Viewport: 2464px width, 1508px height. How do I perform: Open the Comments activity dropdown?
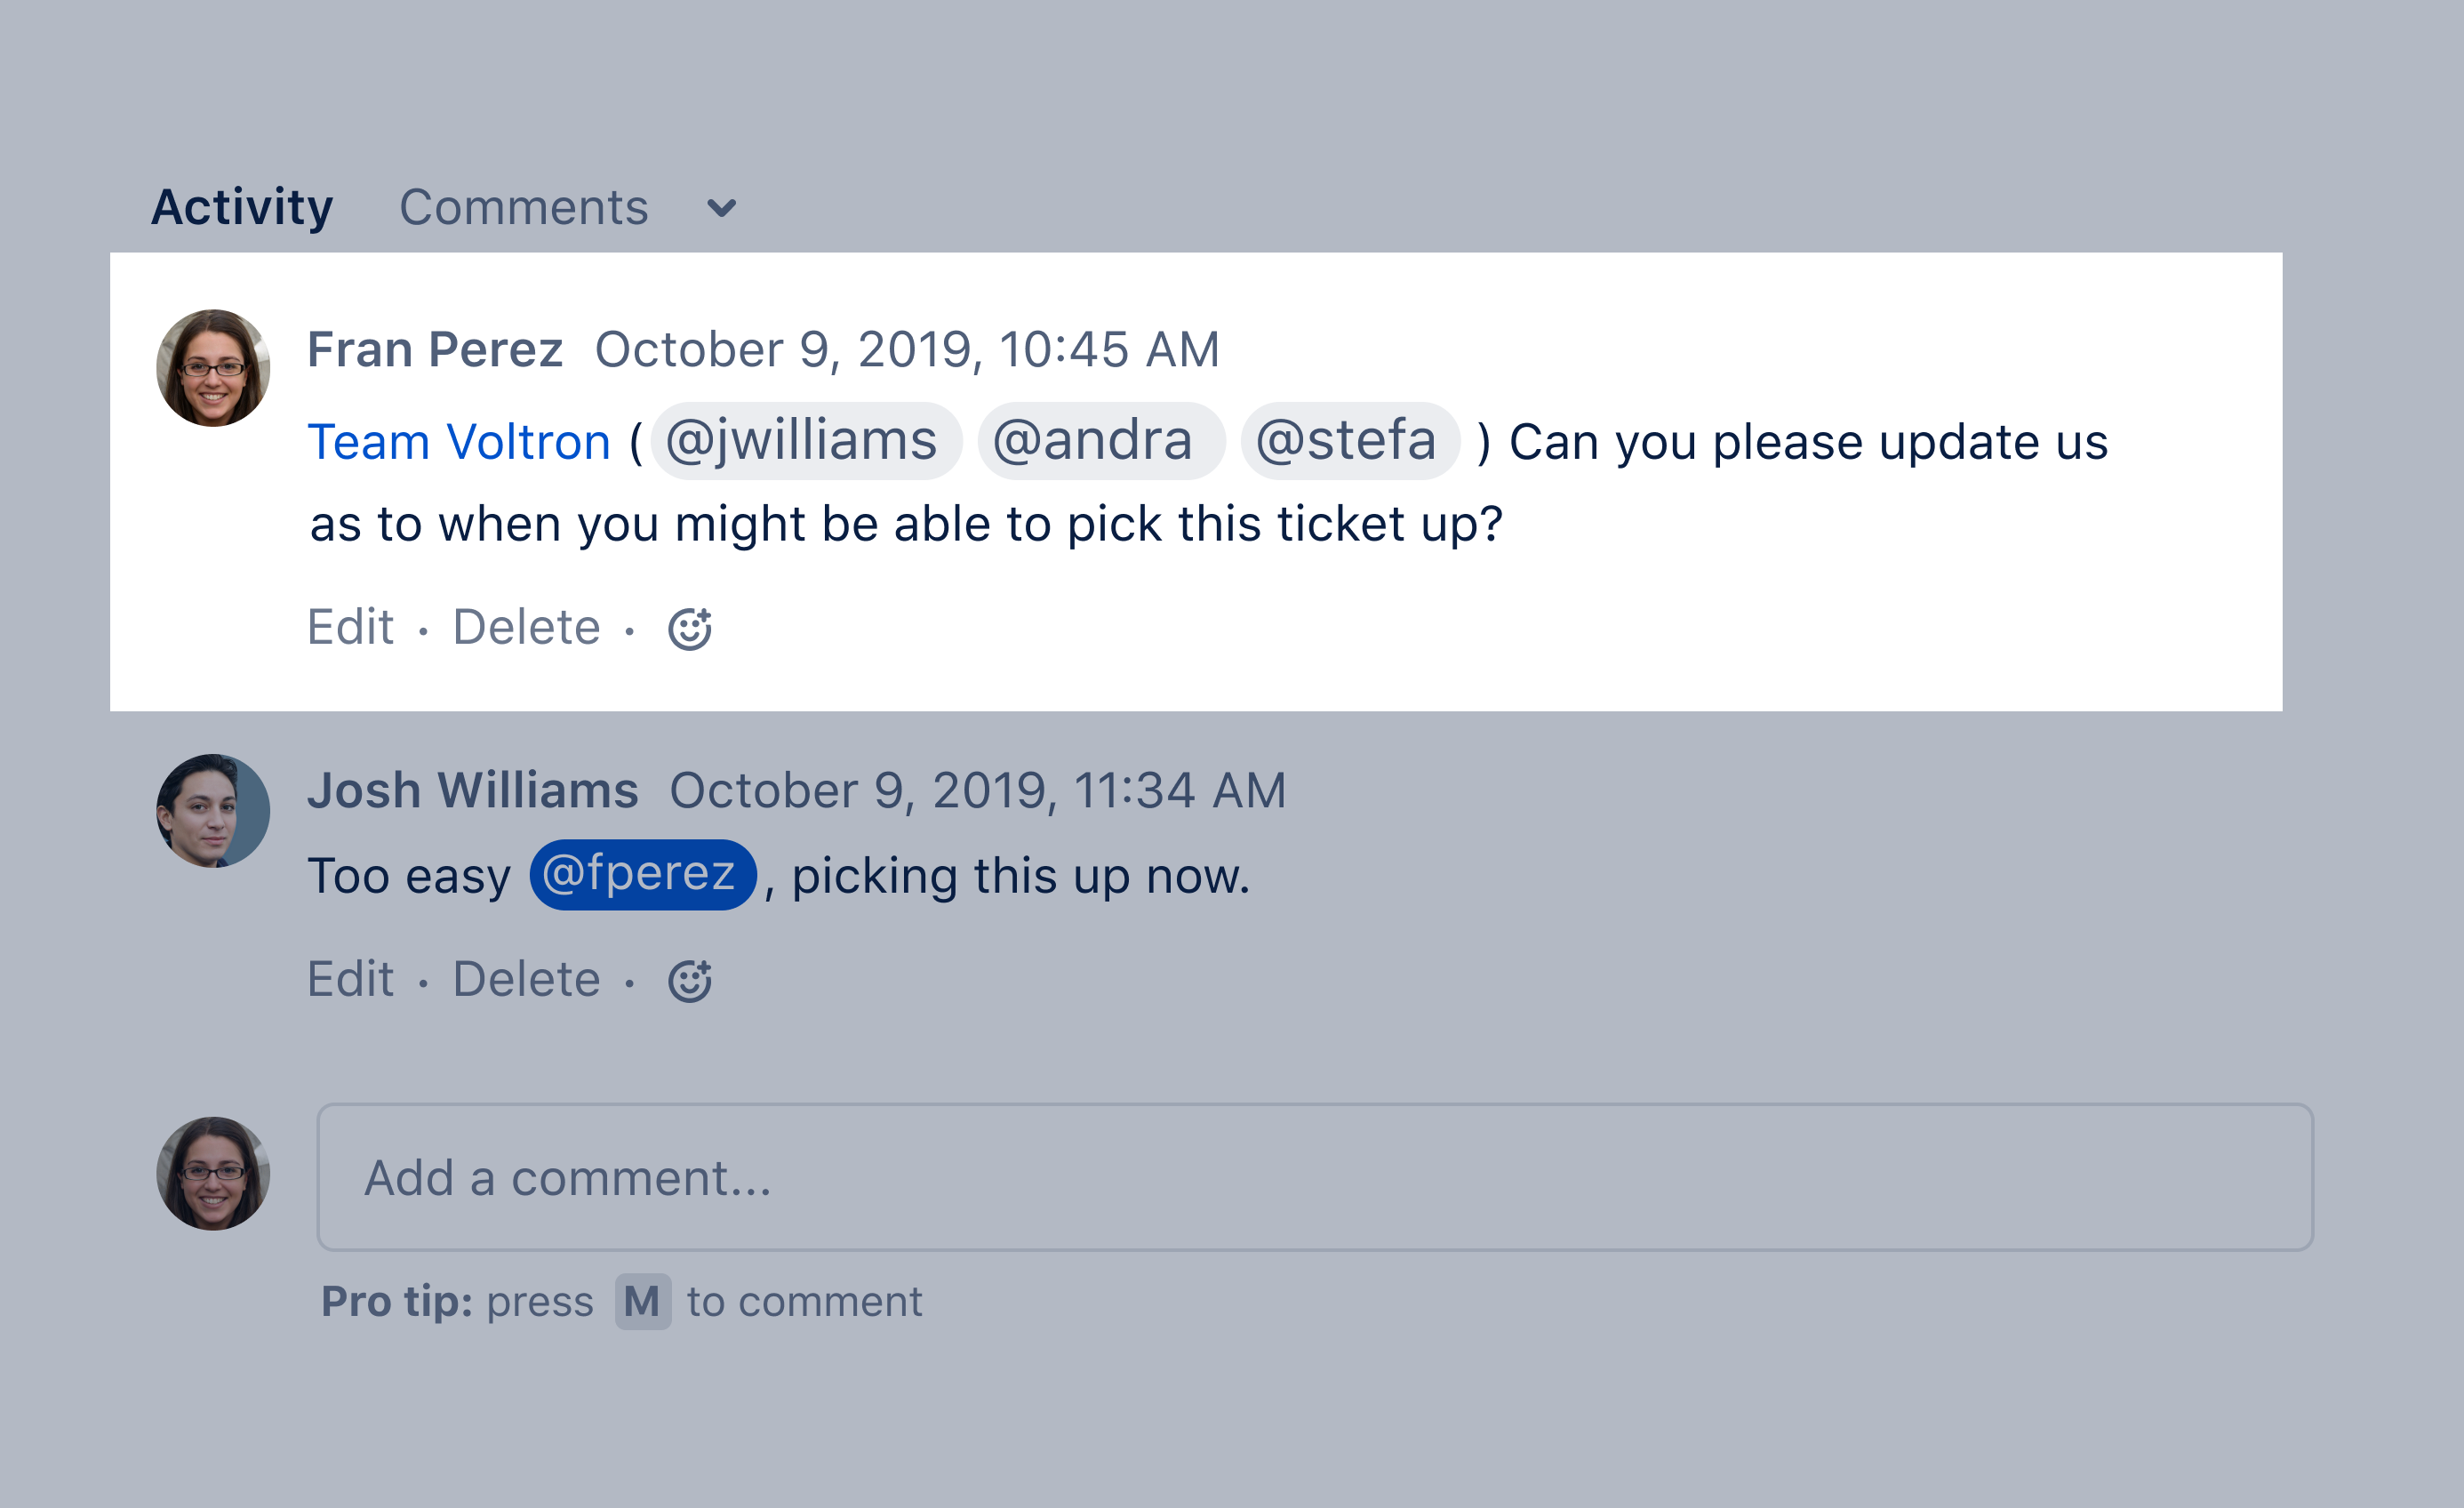coord(524,208)
